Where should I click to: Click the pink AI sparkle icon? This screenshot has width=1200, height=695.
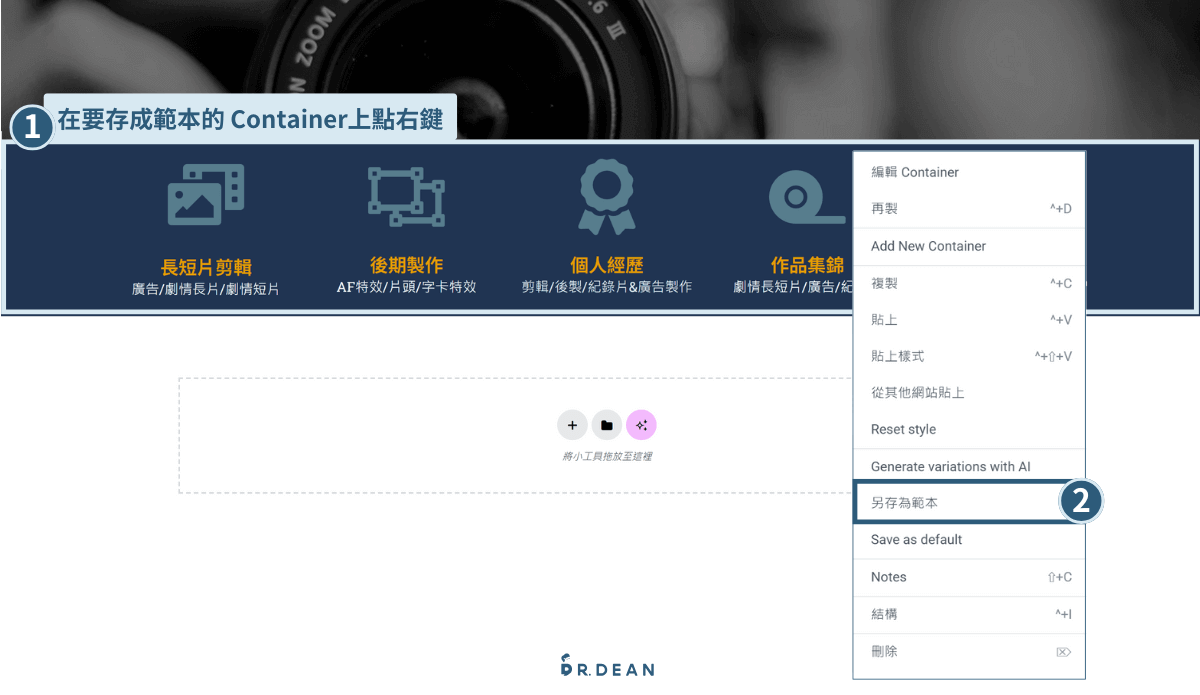coord(641,425)
